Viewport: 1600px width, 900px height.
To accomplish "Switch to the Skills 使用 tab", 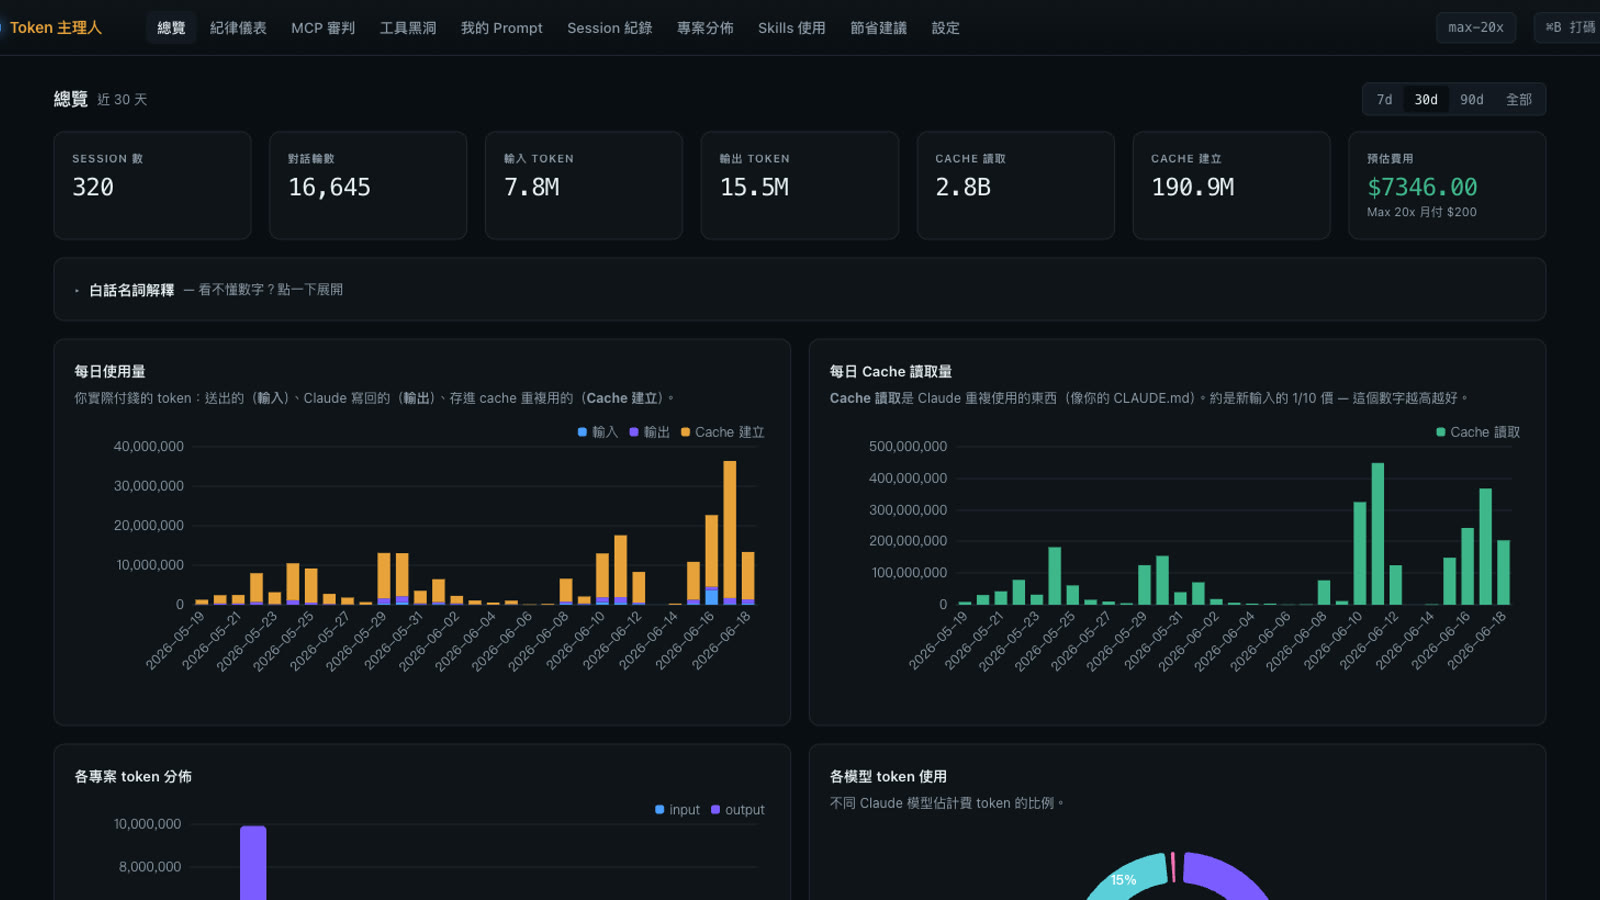I will pos(792,28).
